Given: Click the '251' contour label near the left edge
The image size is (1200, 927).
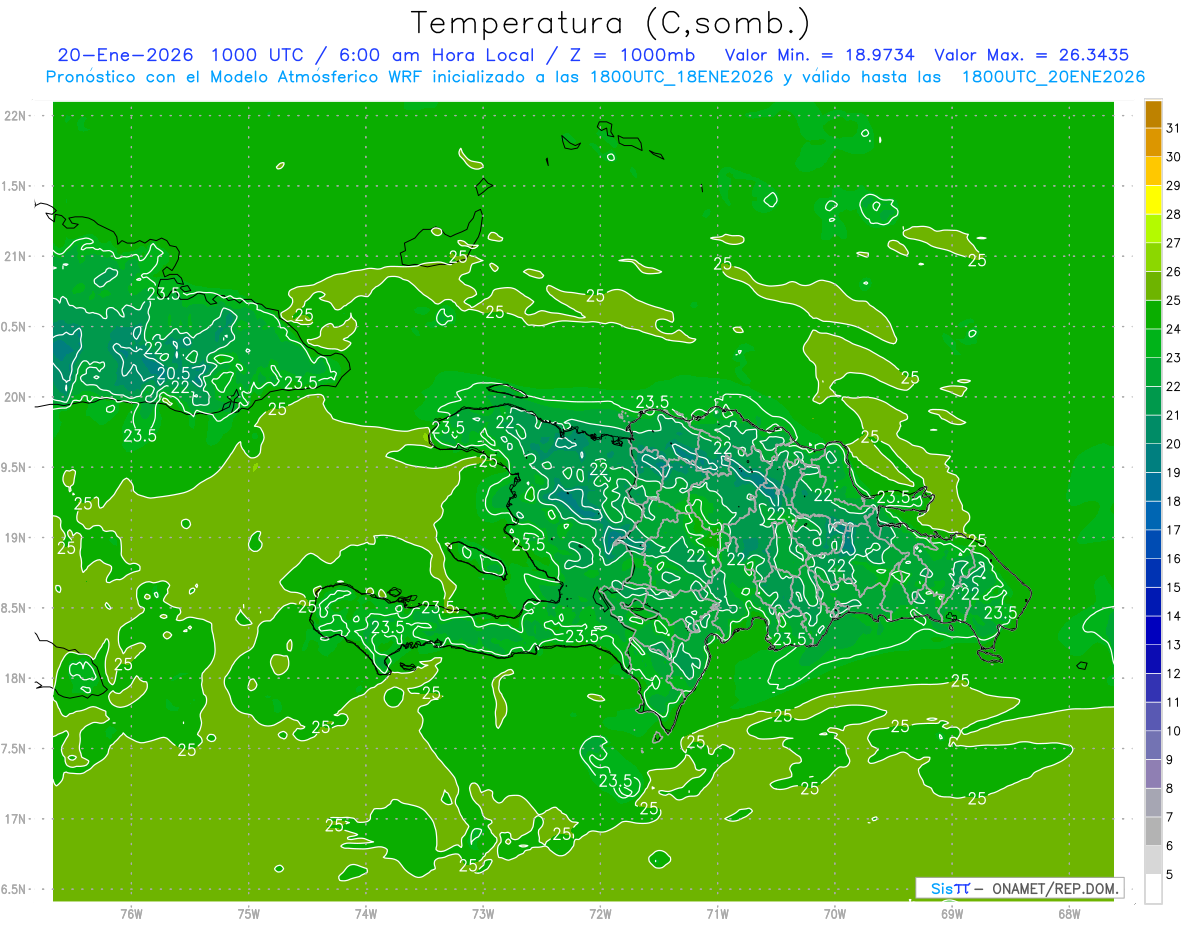Looking at the screenshot, I should click(x=86, y=503).
